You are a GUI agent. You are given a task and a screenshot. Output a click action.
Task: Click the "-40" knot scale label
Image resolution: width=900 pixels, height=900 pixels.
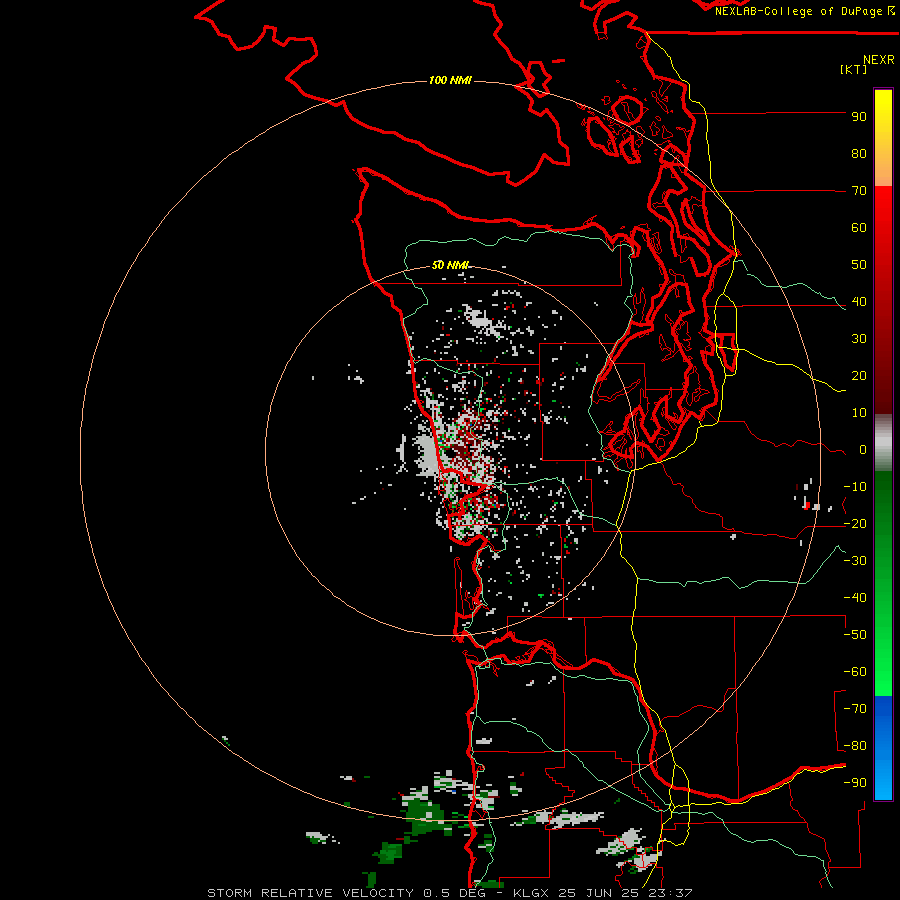point(855,598)
